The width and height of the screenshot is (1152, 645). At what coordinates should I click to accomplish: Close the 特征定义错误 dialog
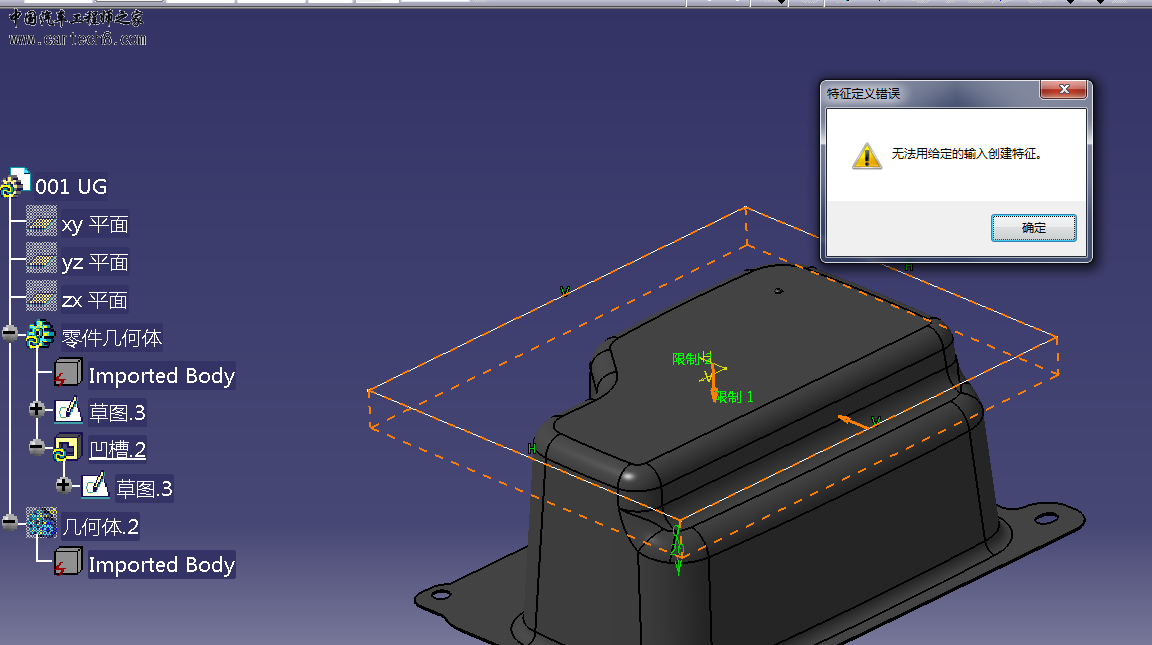click(x=1064, y=89)
